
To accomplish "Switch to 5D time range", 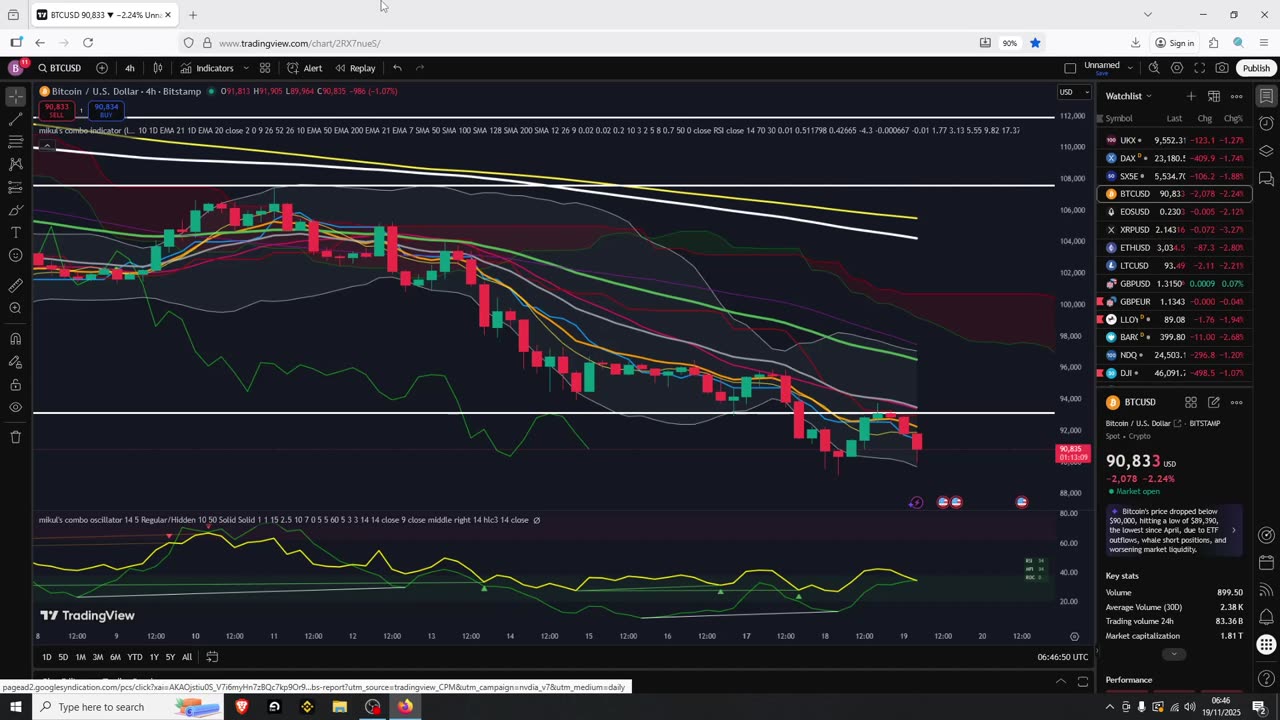I will 63,657.
